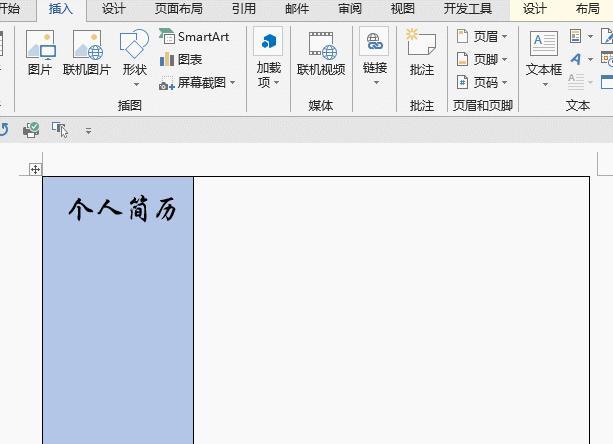
Task: Open the 引用 references tab
Action: coord(244,9)
